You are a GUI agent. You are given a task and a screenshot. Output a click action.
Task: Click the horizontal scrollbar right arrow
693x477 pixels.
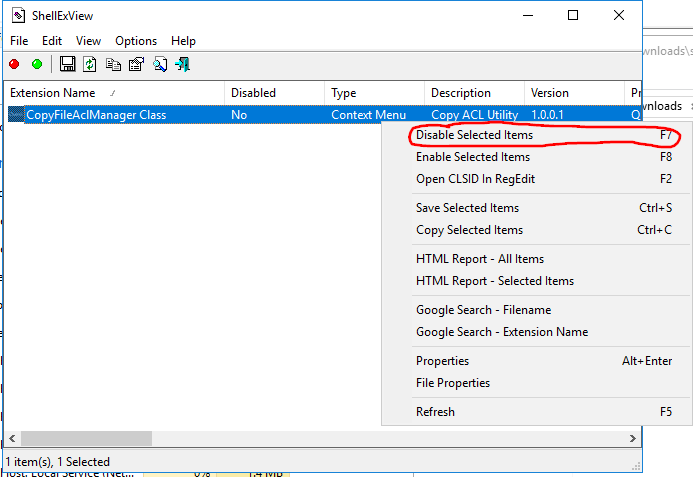(x=633, y=439)
